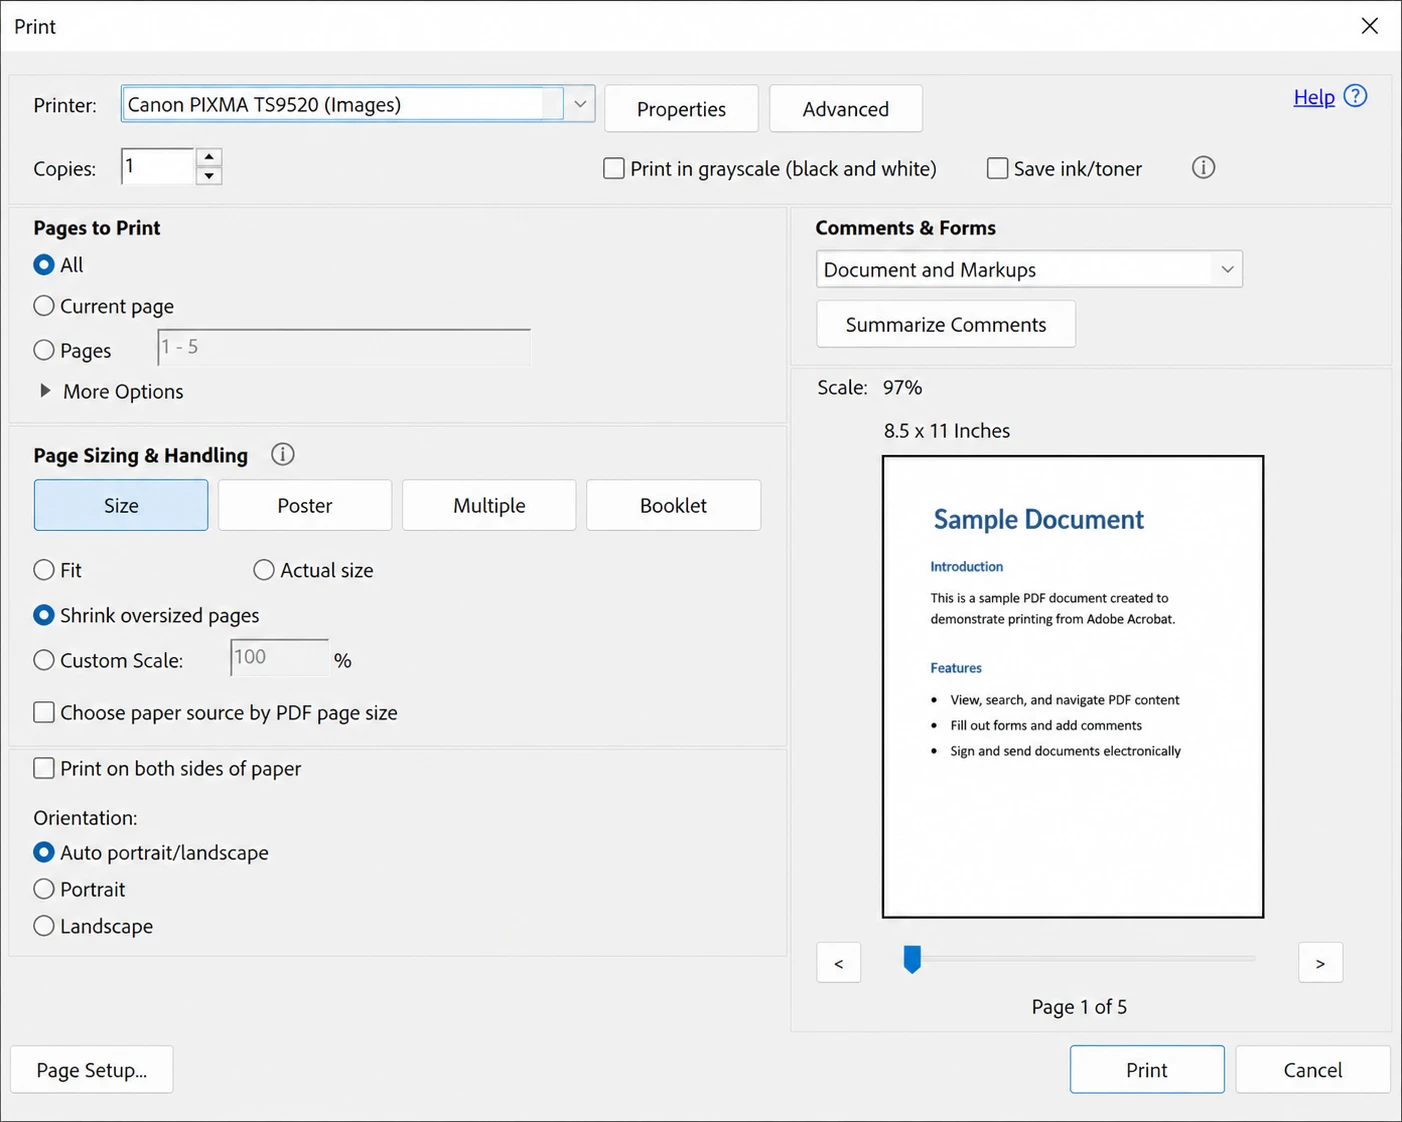Screen dimensions: 1402x1122
Task: Click Summarize Comments button
Action: [946, 324]
